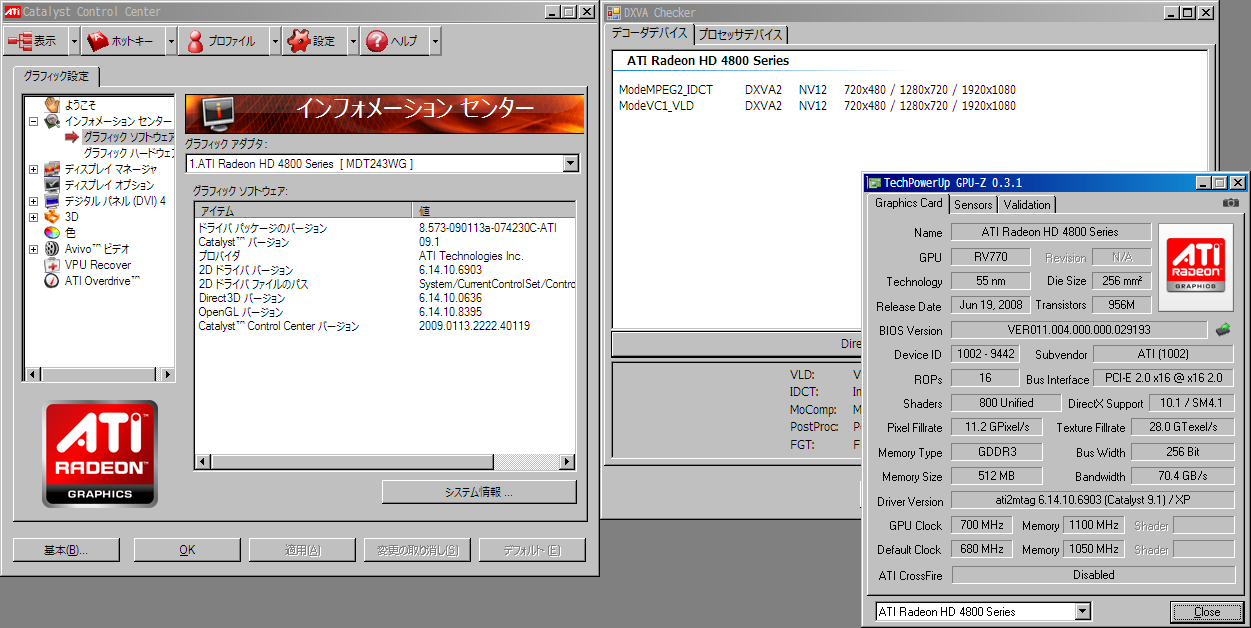Click the VPU Recover icon

pos(52,265)
